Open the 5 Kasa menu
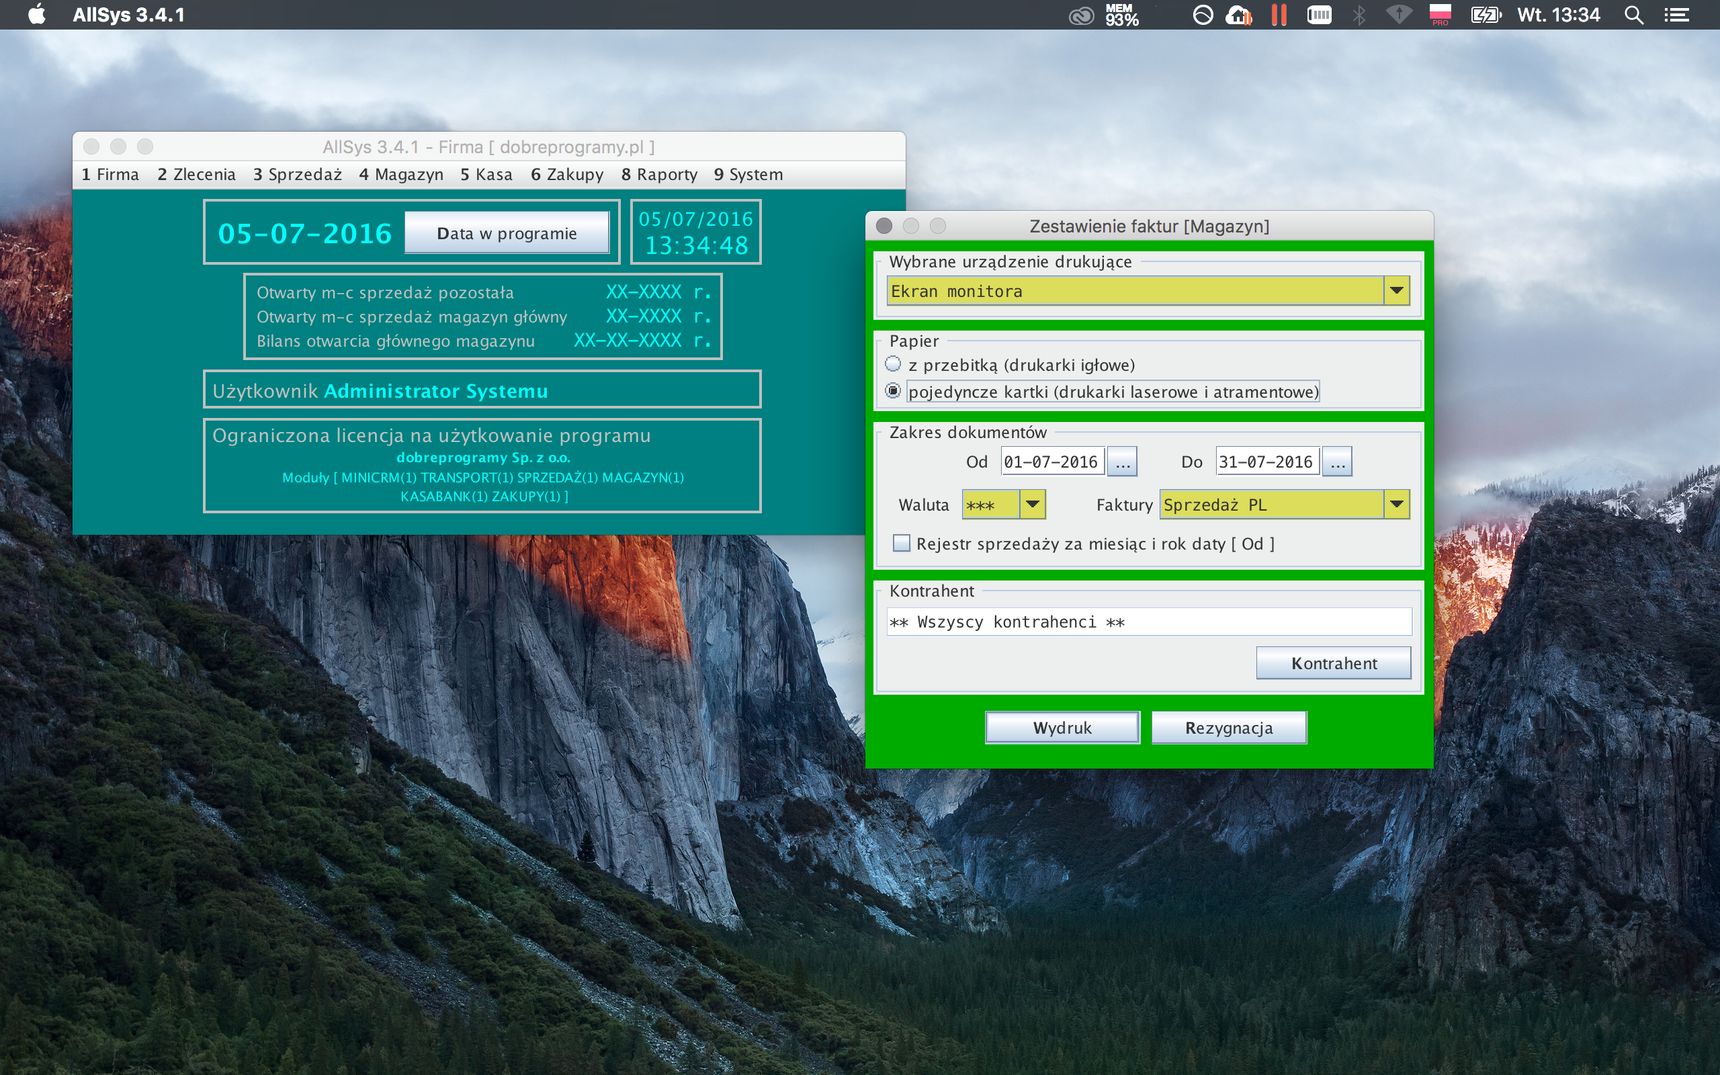Screen dimensions: 1720x1075 [486, 174]
